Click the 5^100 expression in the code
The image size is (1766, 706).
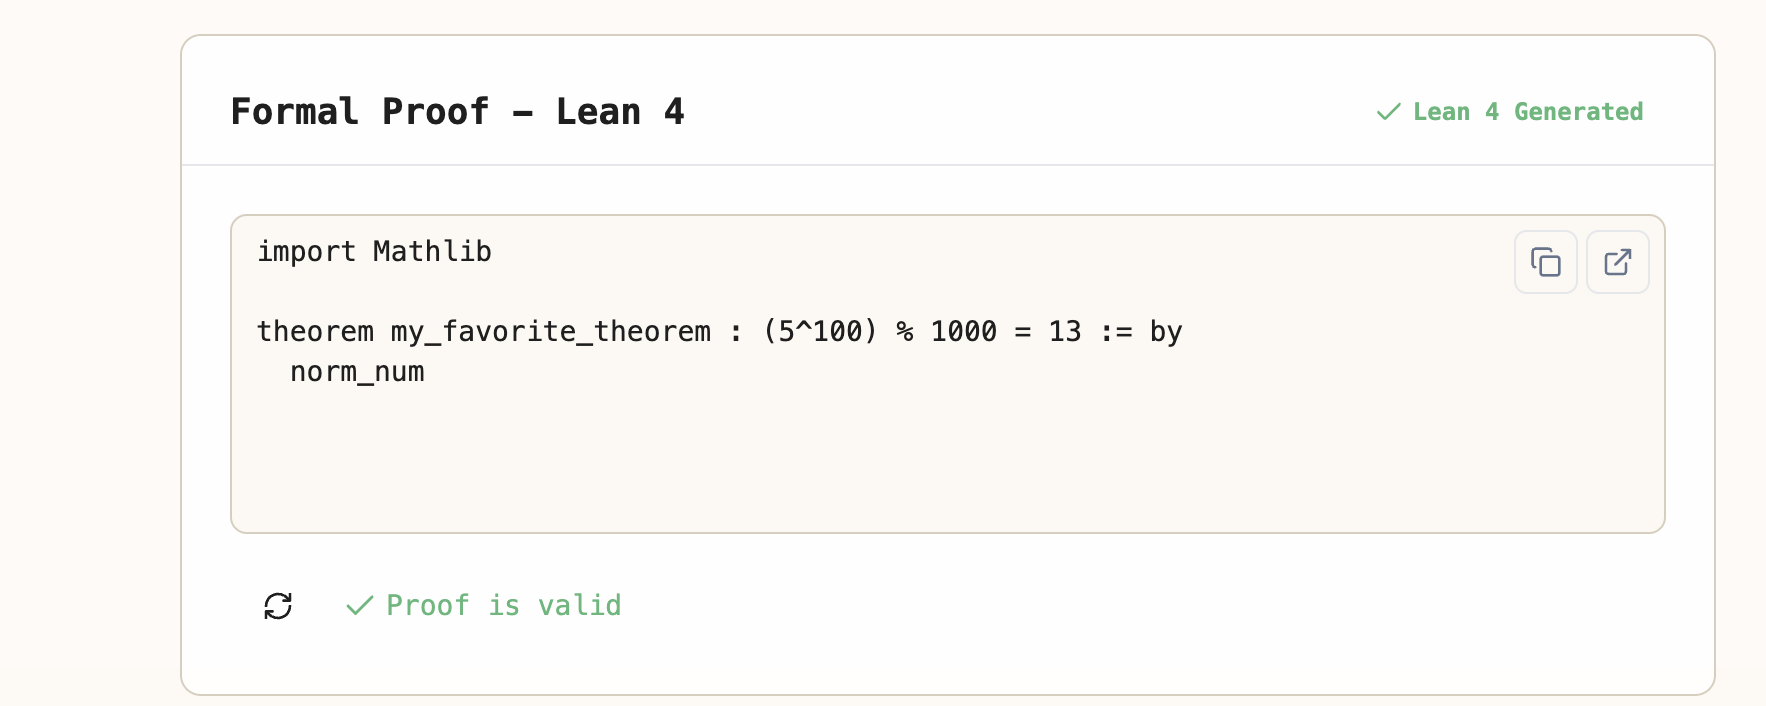pyautogui.click(x=819, y=331)
